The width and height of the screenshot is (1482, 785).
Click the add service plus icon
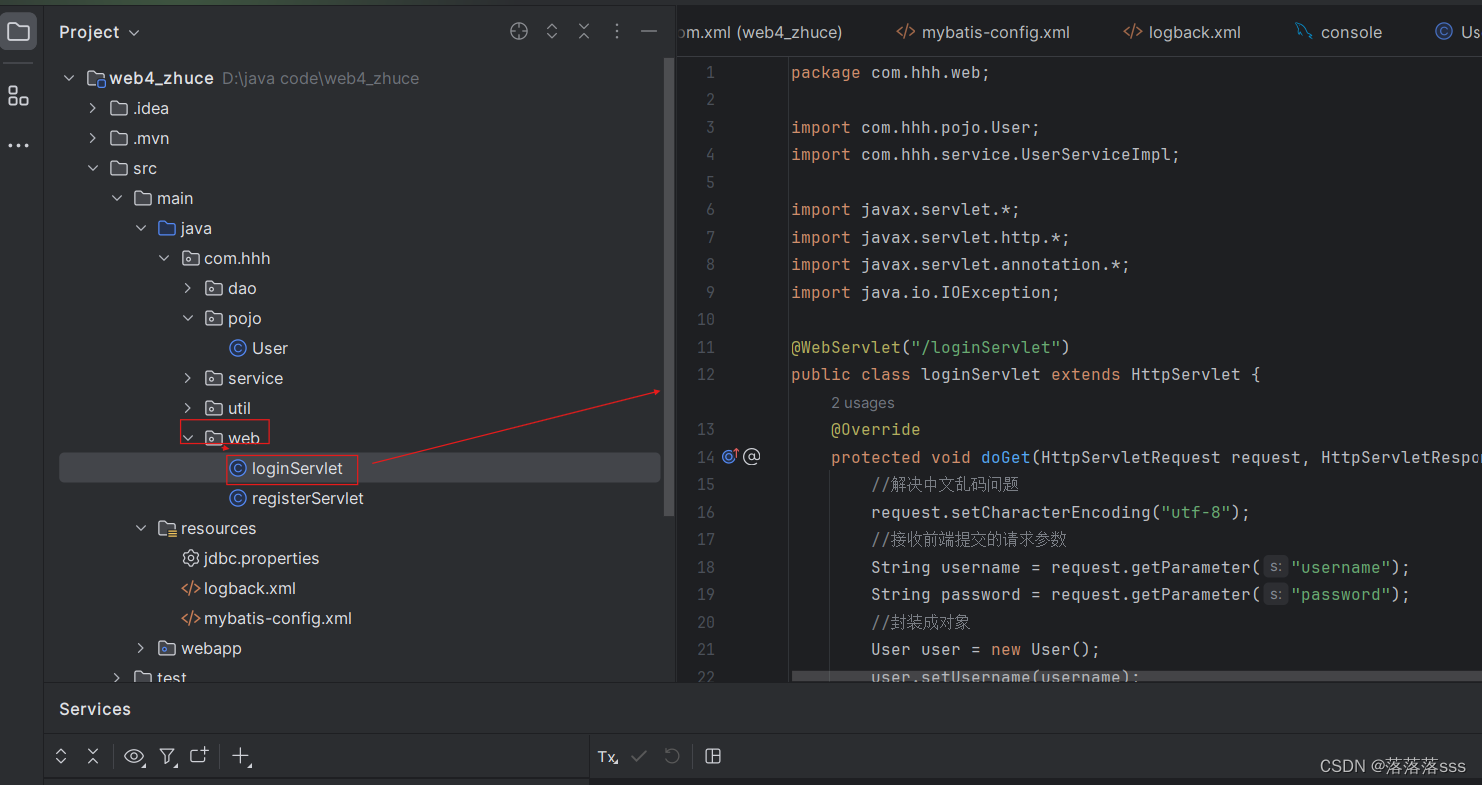[241, 756]
